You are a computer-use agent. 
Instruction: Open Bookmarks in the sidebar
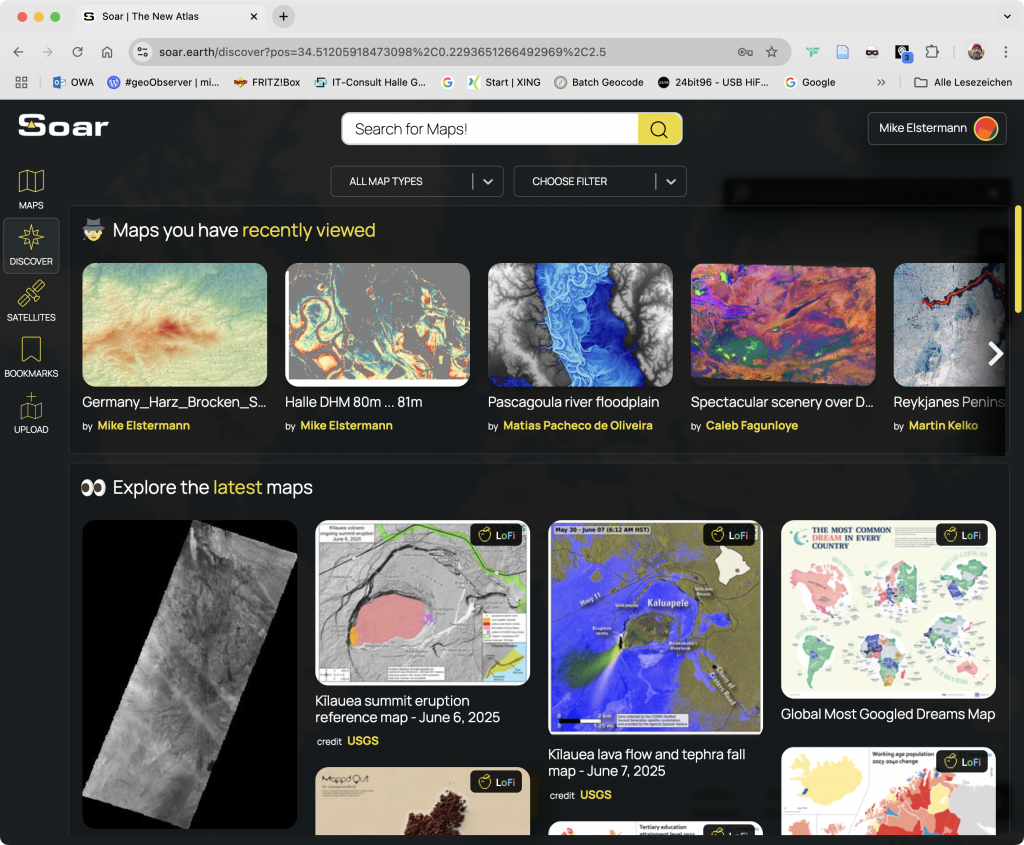pos(31,357)
